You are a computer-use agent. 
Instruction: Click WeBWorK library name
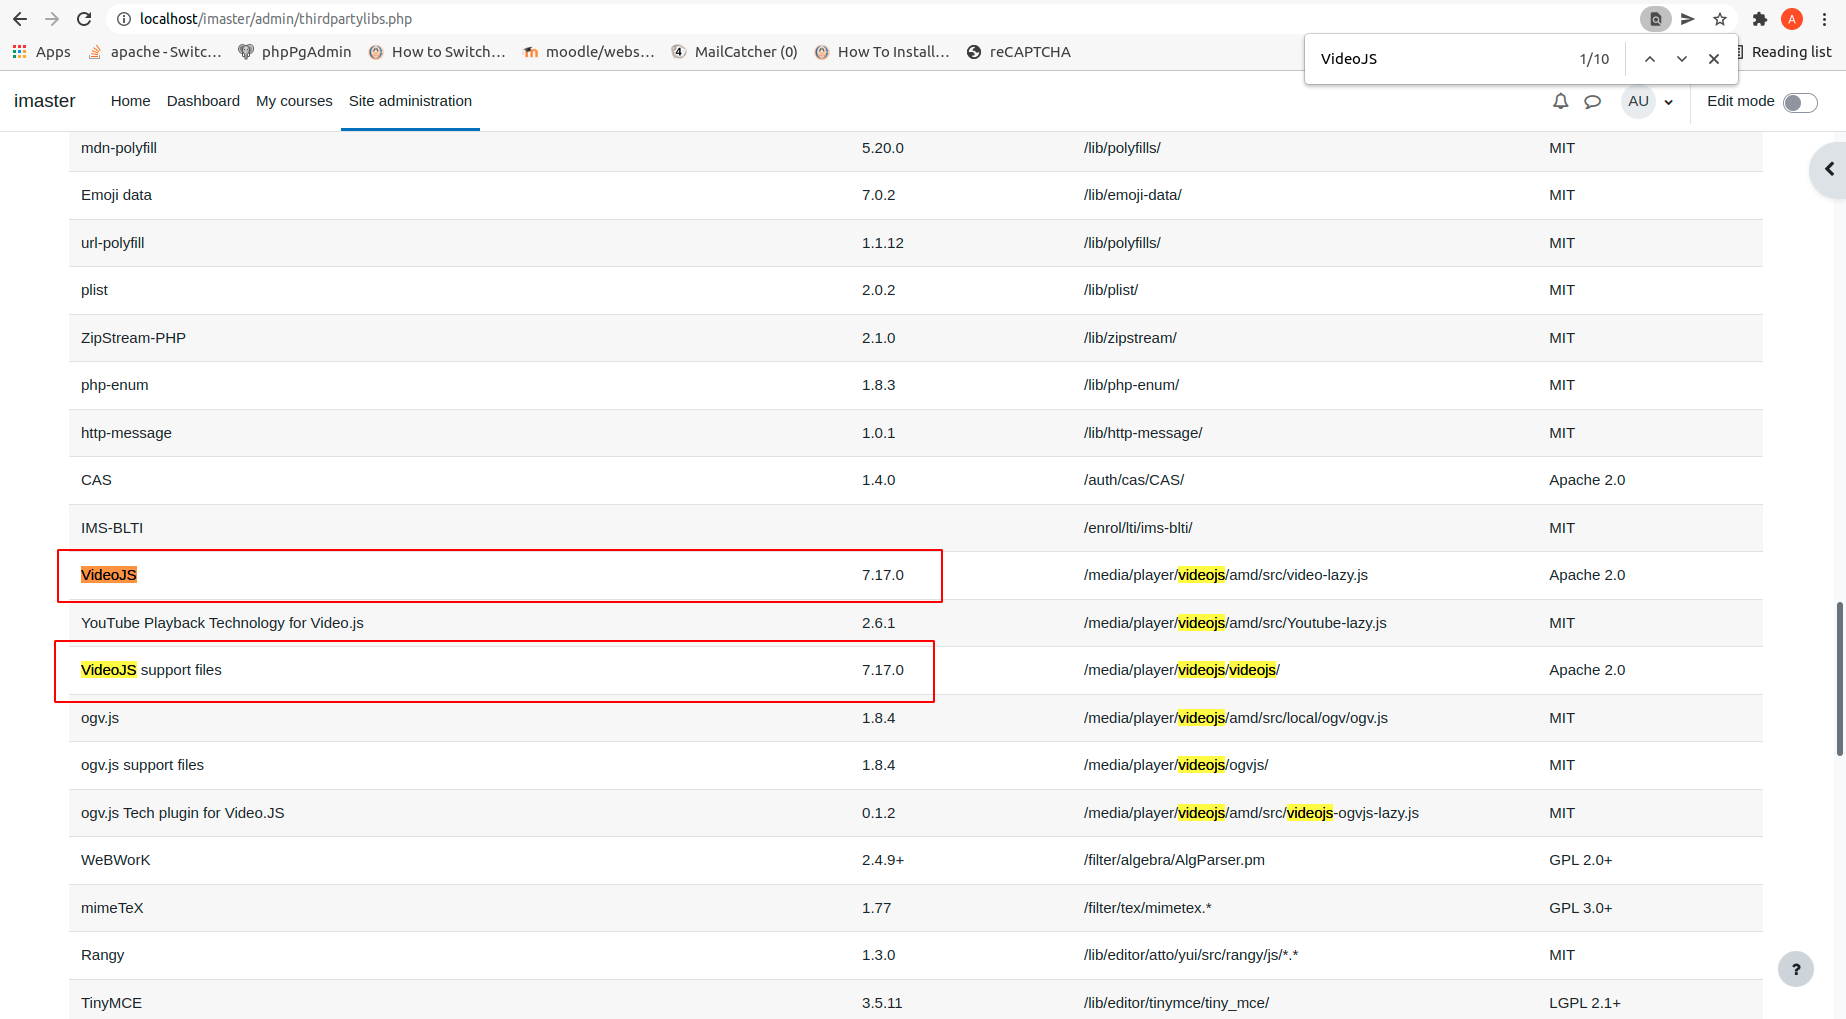tap(116, 860)
